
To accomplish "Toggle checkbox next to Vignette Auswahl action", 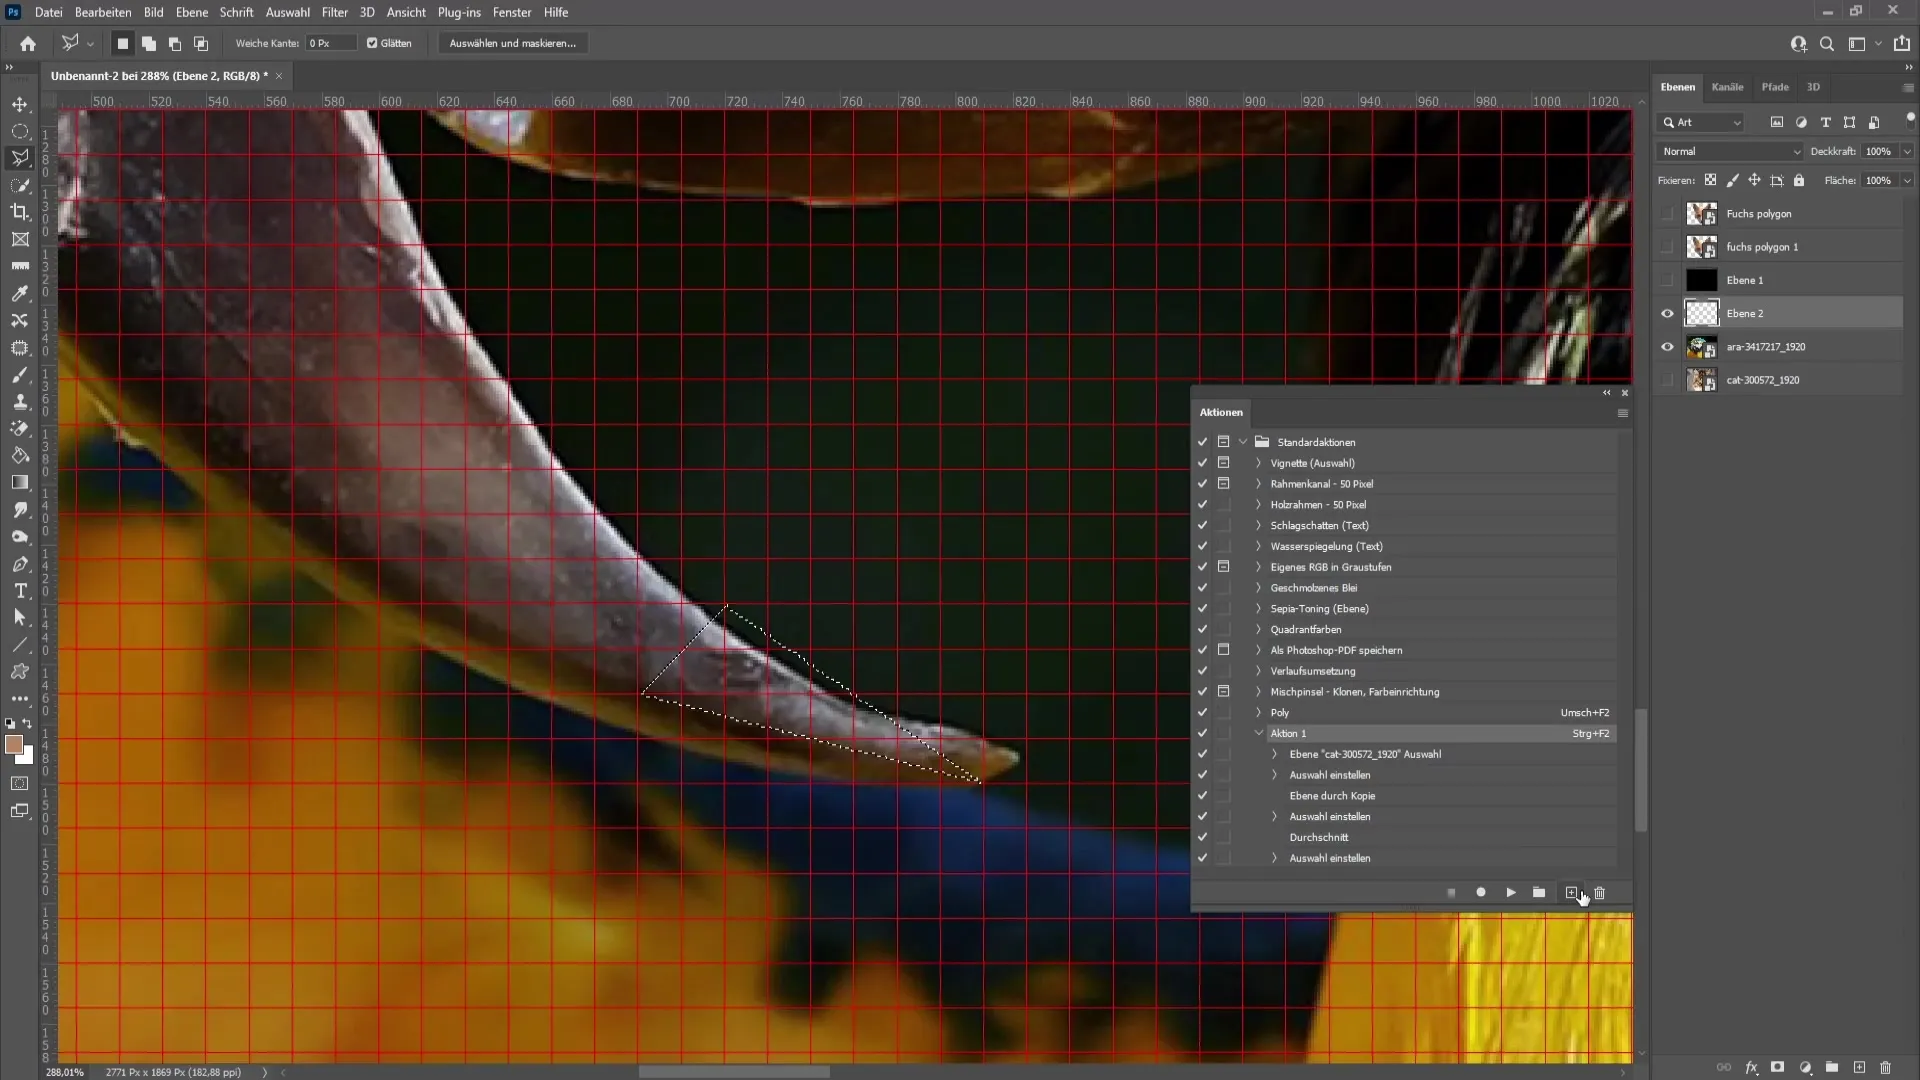I will tap(1203, 463).
